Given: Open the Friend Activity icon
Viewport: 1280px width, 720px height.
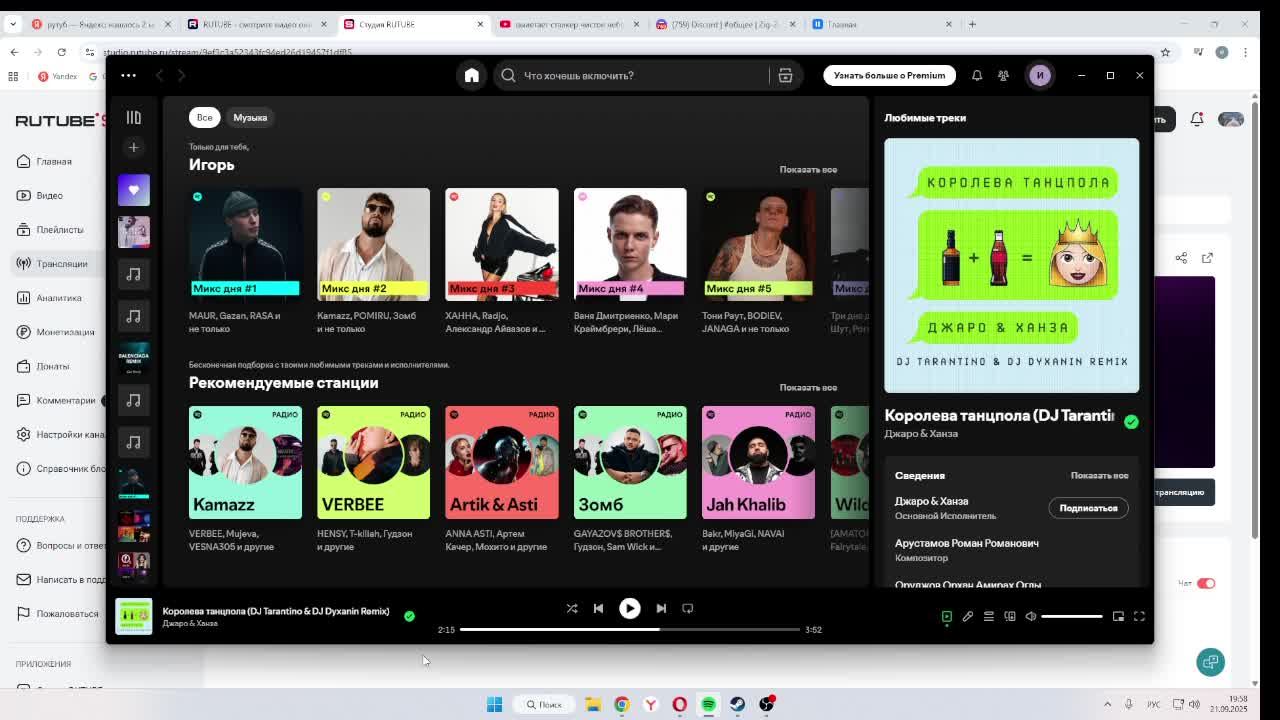Looking at the screenshot, I should 1003,75.
